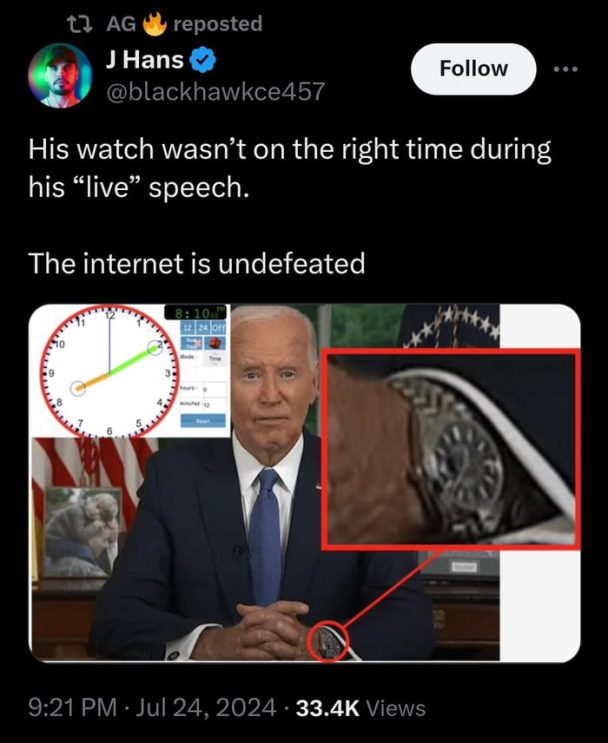Select the 12 hour format button
The height and width of the screenshot is (743, 608).
tap(188, 327)
